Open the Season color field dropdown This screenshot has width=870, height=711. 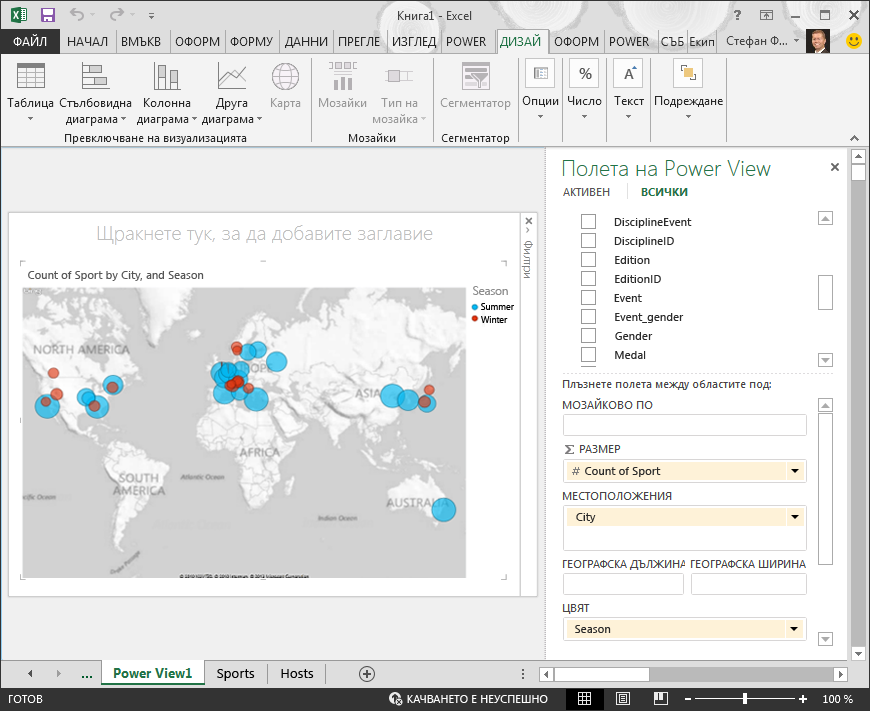tap(794, 629)
